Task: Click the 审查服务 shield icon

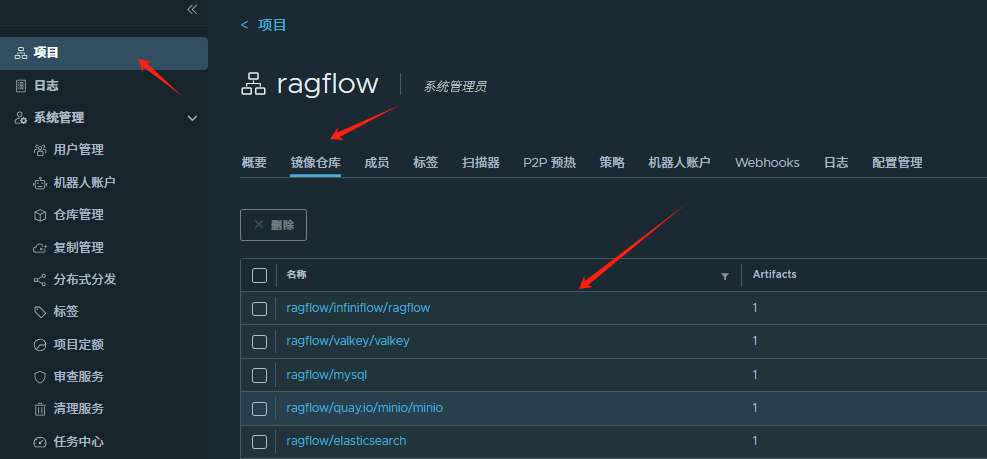Action: point(40,377)
